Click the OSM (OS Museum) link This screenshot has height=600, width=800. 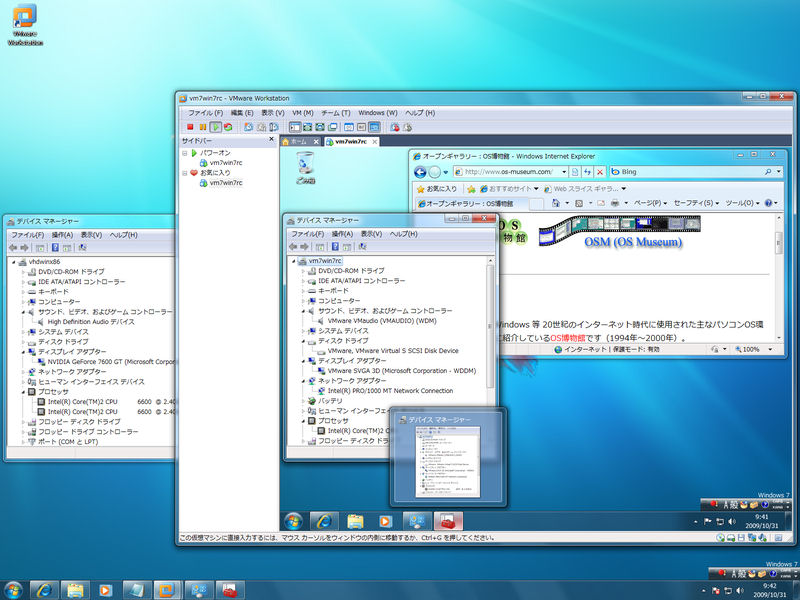click(633, 242)
